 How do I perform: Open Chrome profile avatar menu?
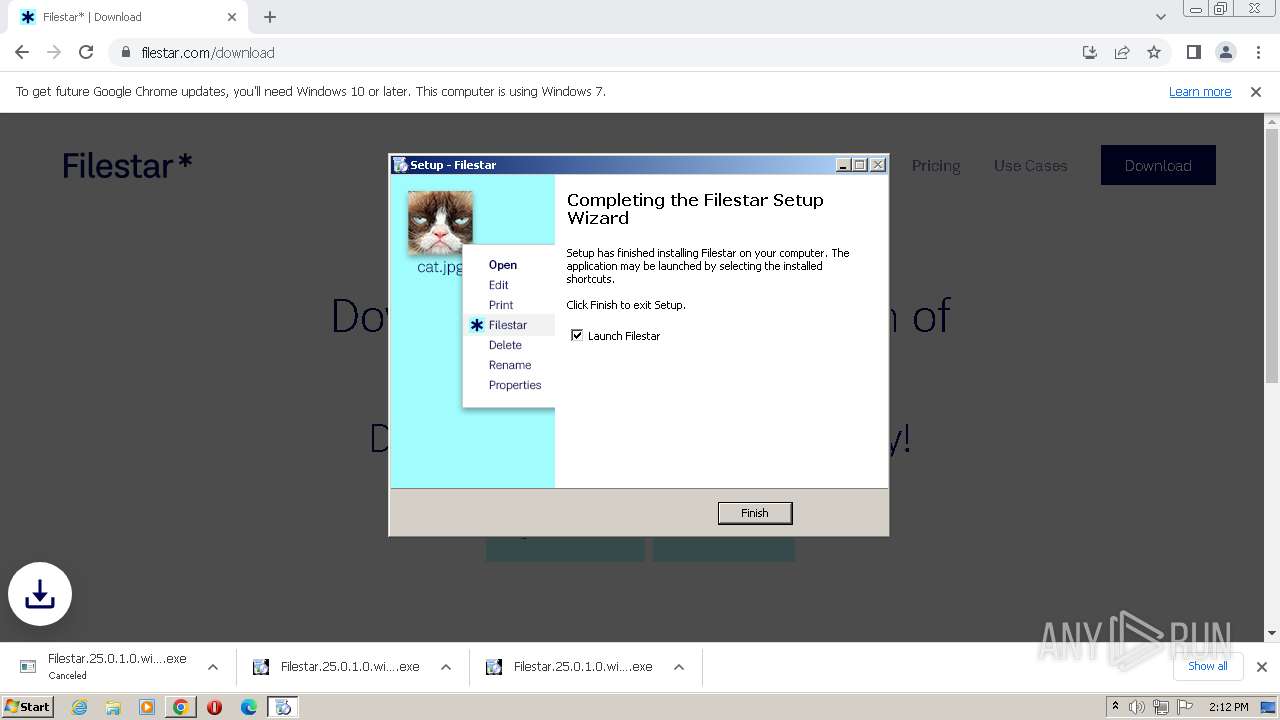1225,52
